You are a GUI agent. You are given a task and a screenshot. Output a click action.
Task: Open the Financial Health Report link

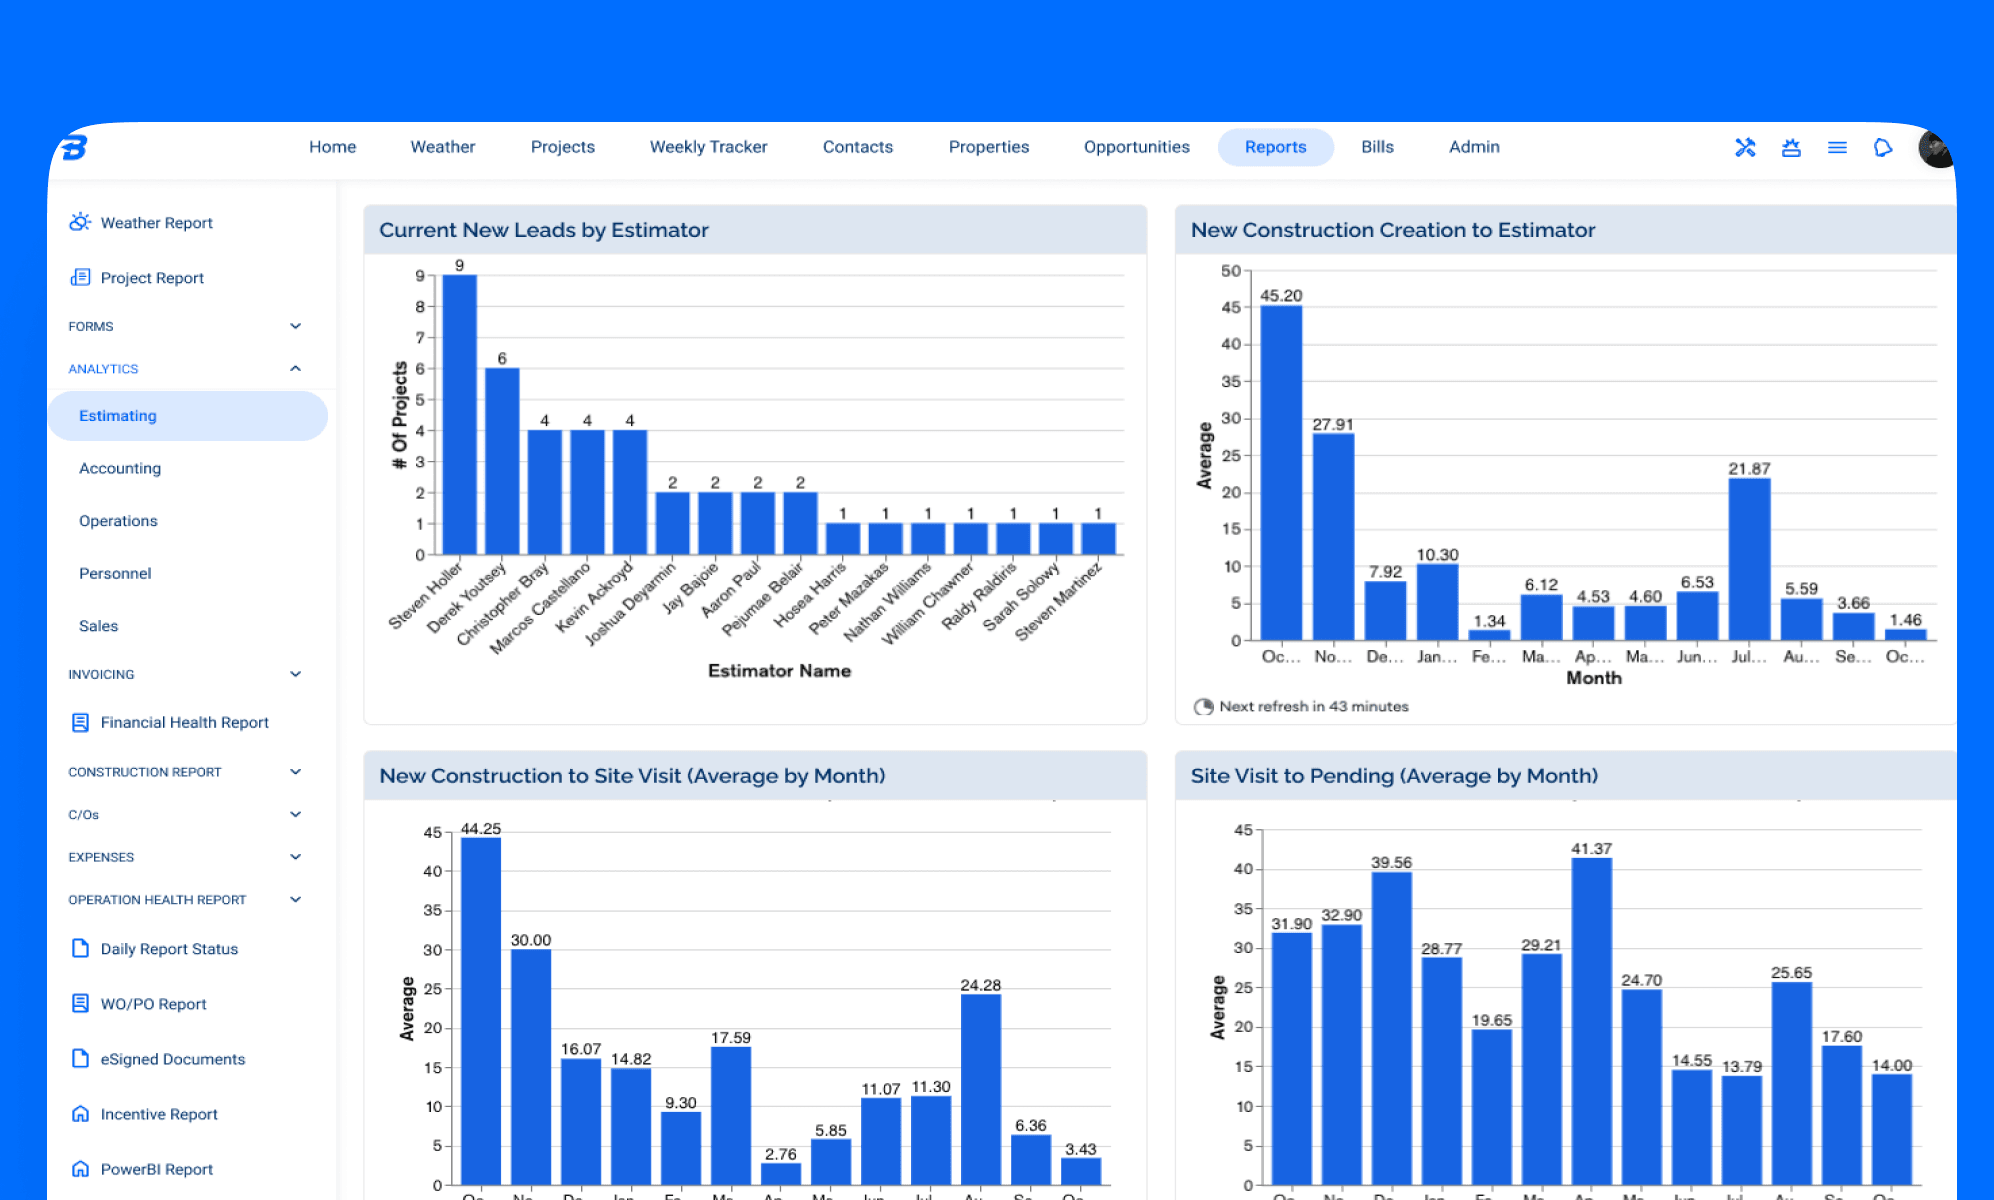(x=184, y=722)
